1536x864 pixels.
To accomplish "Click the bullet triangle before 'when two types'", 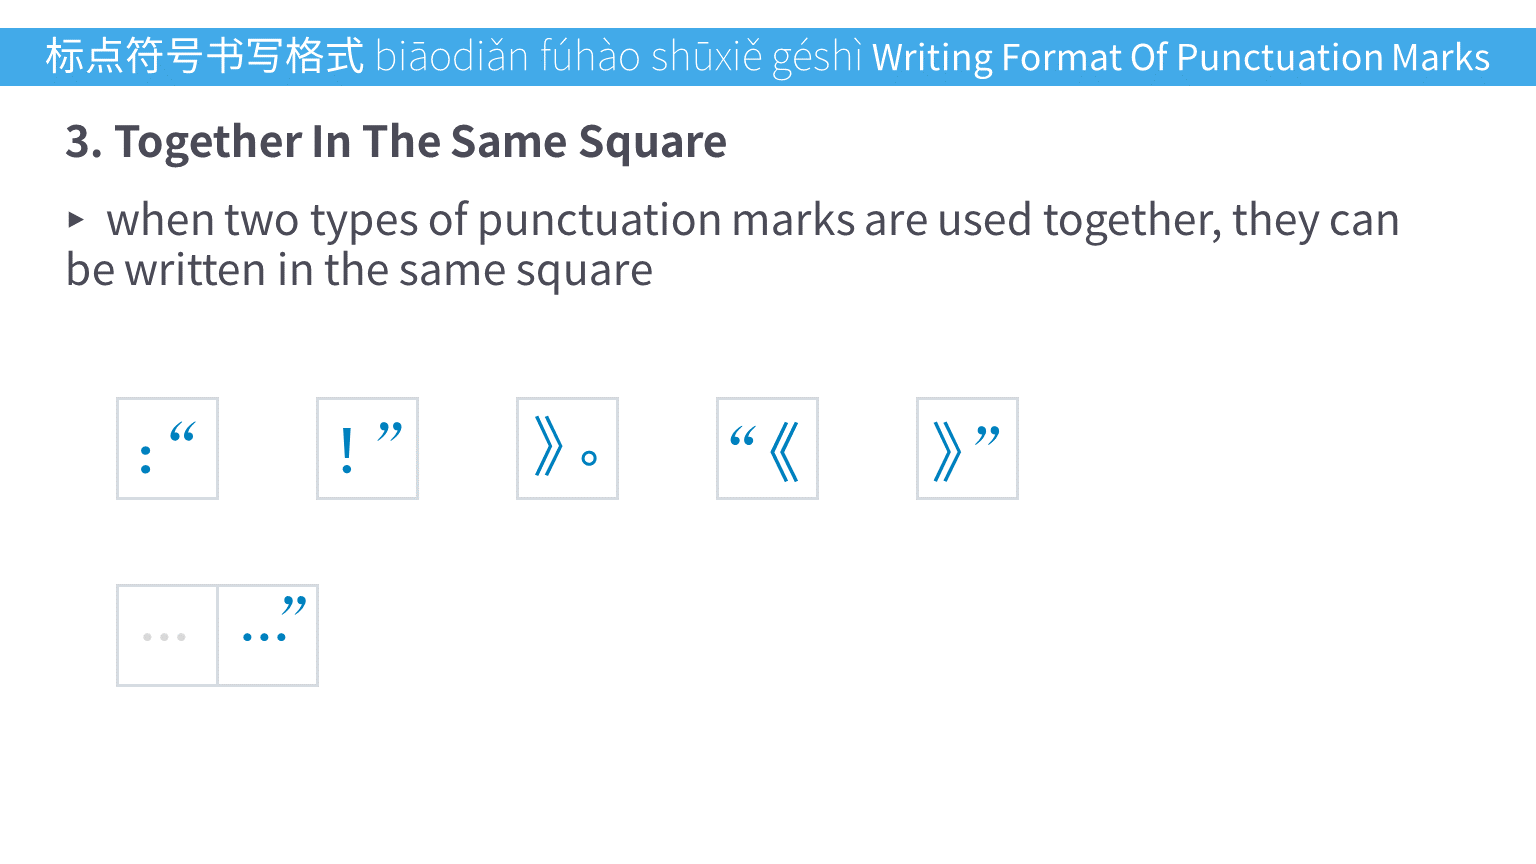I will [x=76, y=219].
